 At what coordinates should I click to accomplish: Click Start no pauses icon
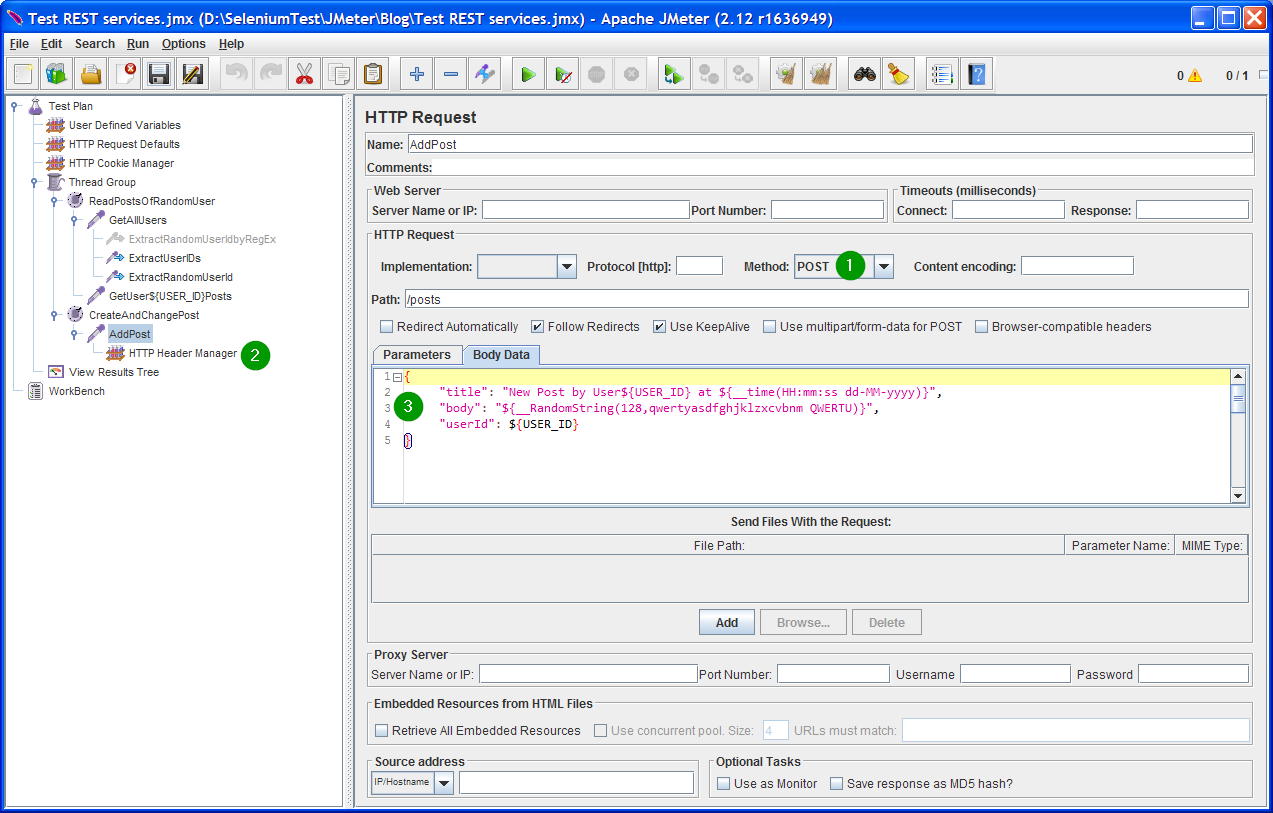(563, 74)
